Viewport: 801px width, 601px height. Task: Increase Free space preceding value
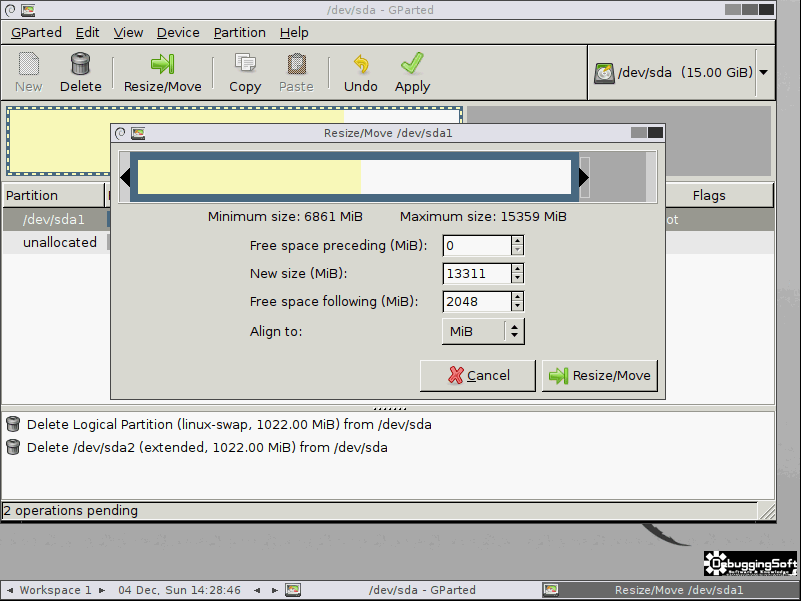coord(517,241)
